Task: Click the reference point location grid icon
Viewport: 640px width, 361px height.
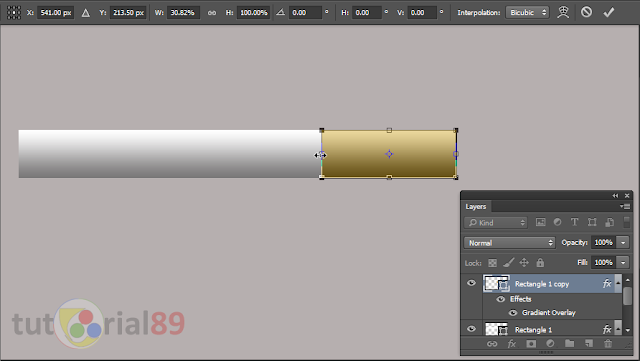Action: tap(13, 13)
